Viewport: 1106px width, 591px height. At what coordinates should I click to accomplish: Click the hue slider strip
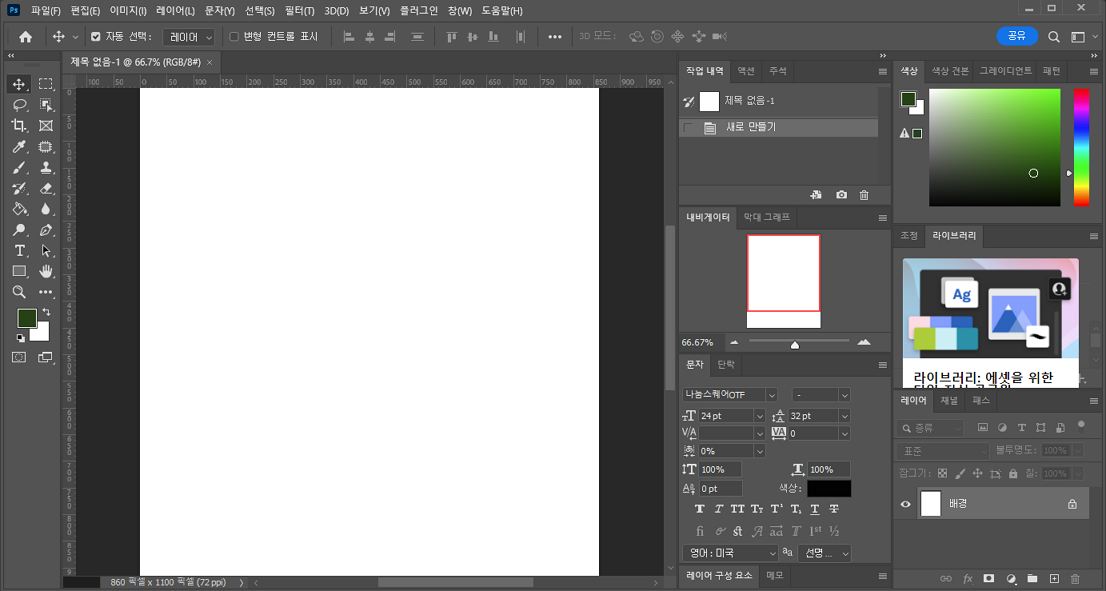[x=1081, y=147]
